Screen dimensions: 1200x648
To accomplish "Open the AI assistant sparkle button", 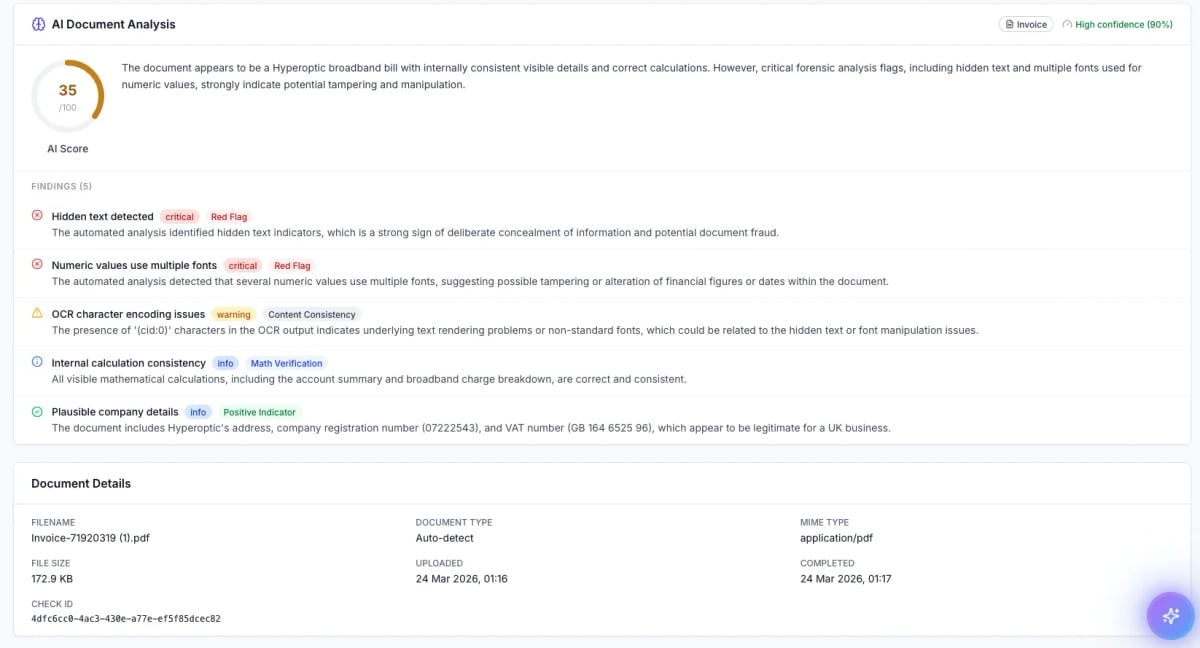I will (x=1170, y=616).
